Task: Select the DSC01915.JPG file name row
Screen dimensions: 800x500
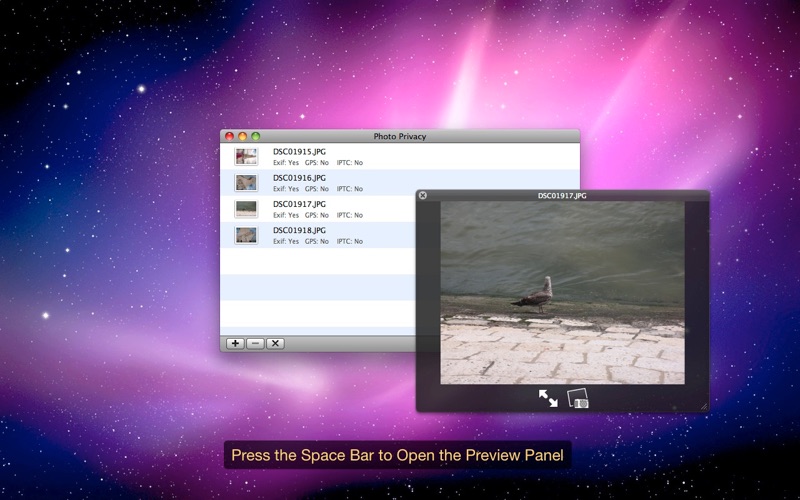Action: [300, 152]
